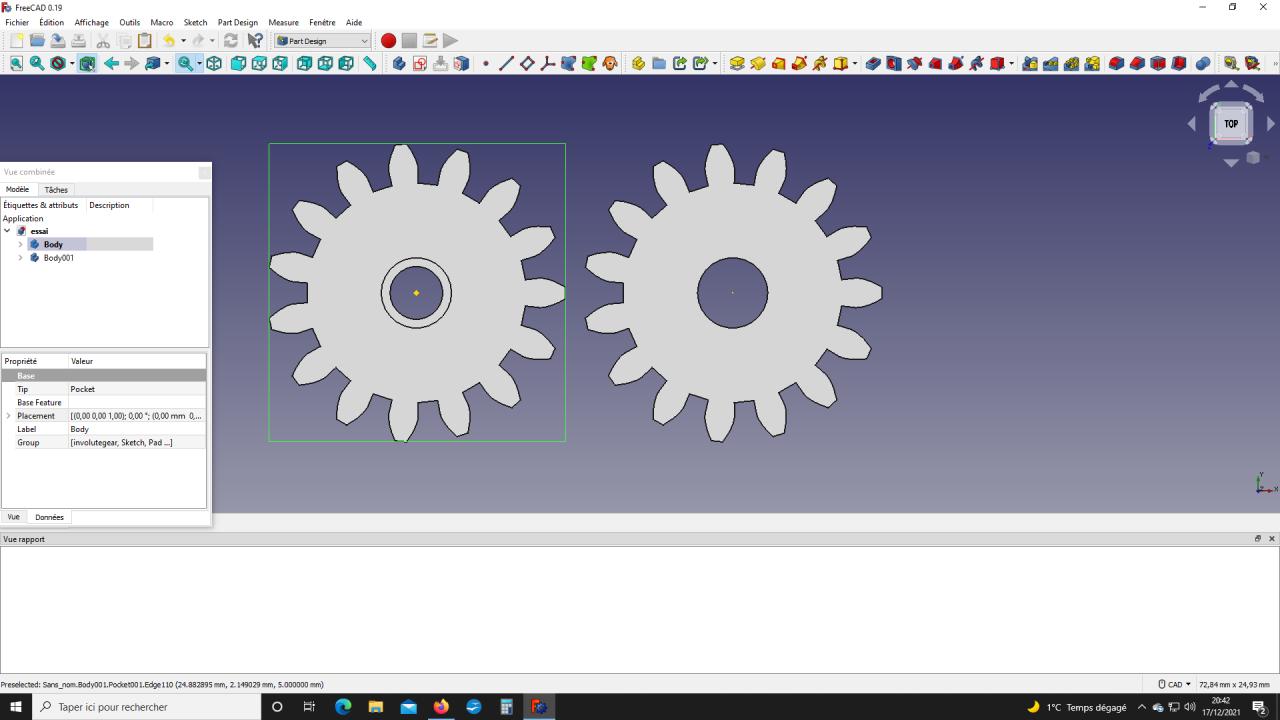Open the Affichage menu

(x=91, y=22)
